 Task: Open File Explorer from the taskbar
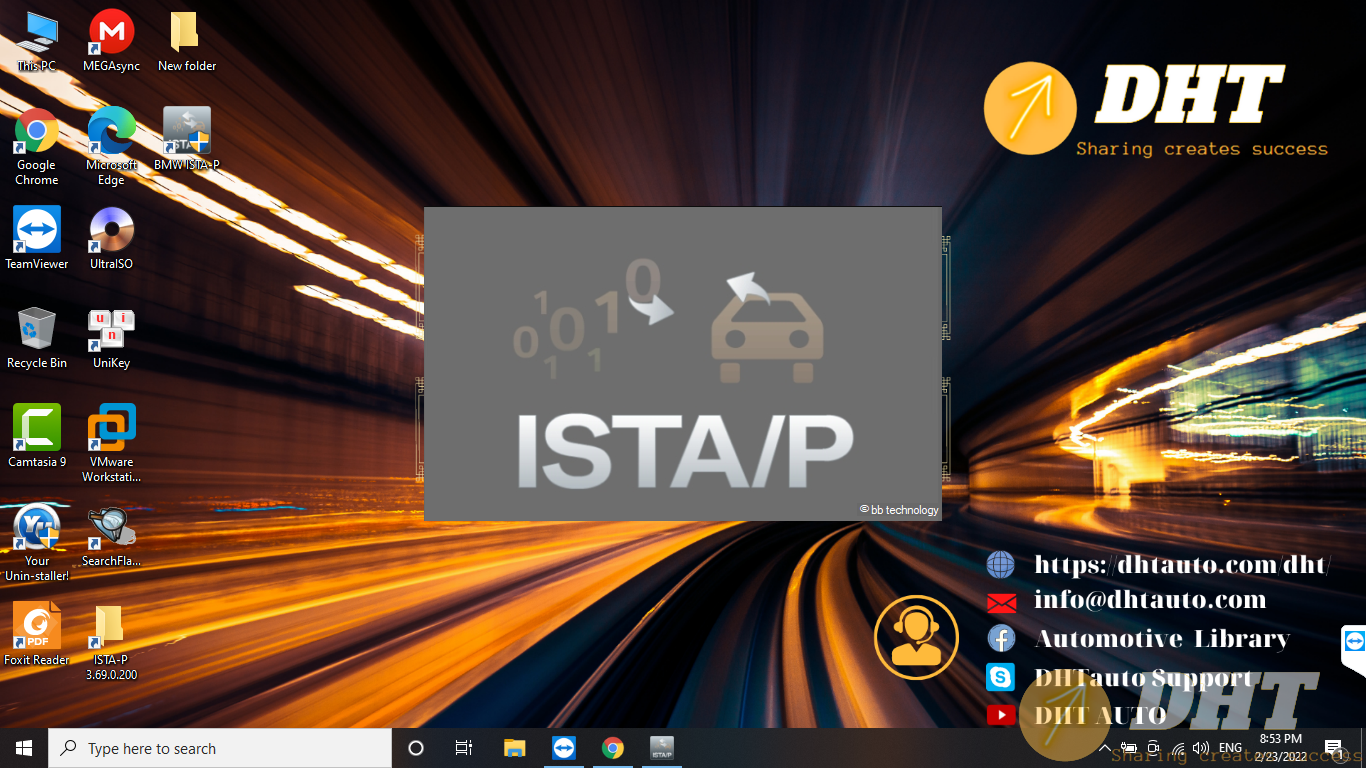click(514, 748)
